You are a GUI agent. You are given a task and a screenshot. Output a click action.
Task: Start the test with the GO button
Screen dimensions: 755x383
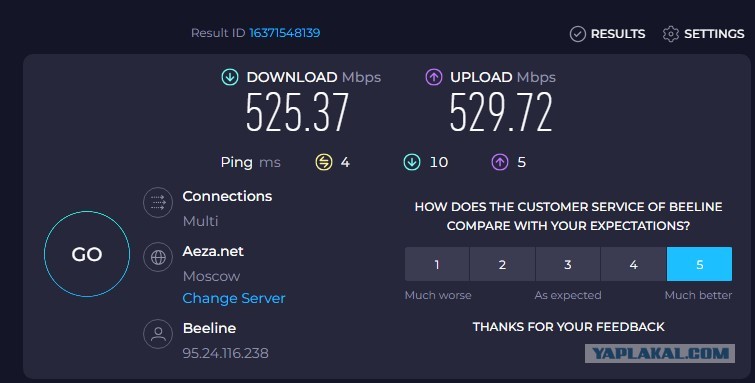(x=87, y=254)
